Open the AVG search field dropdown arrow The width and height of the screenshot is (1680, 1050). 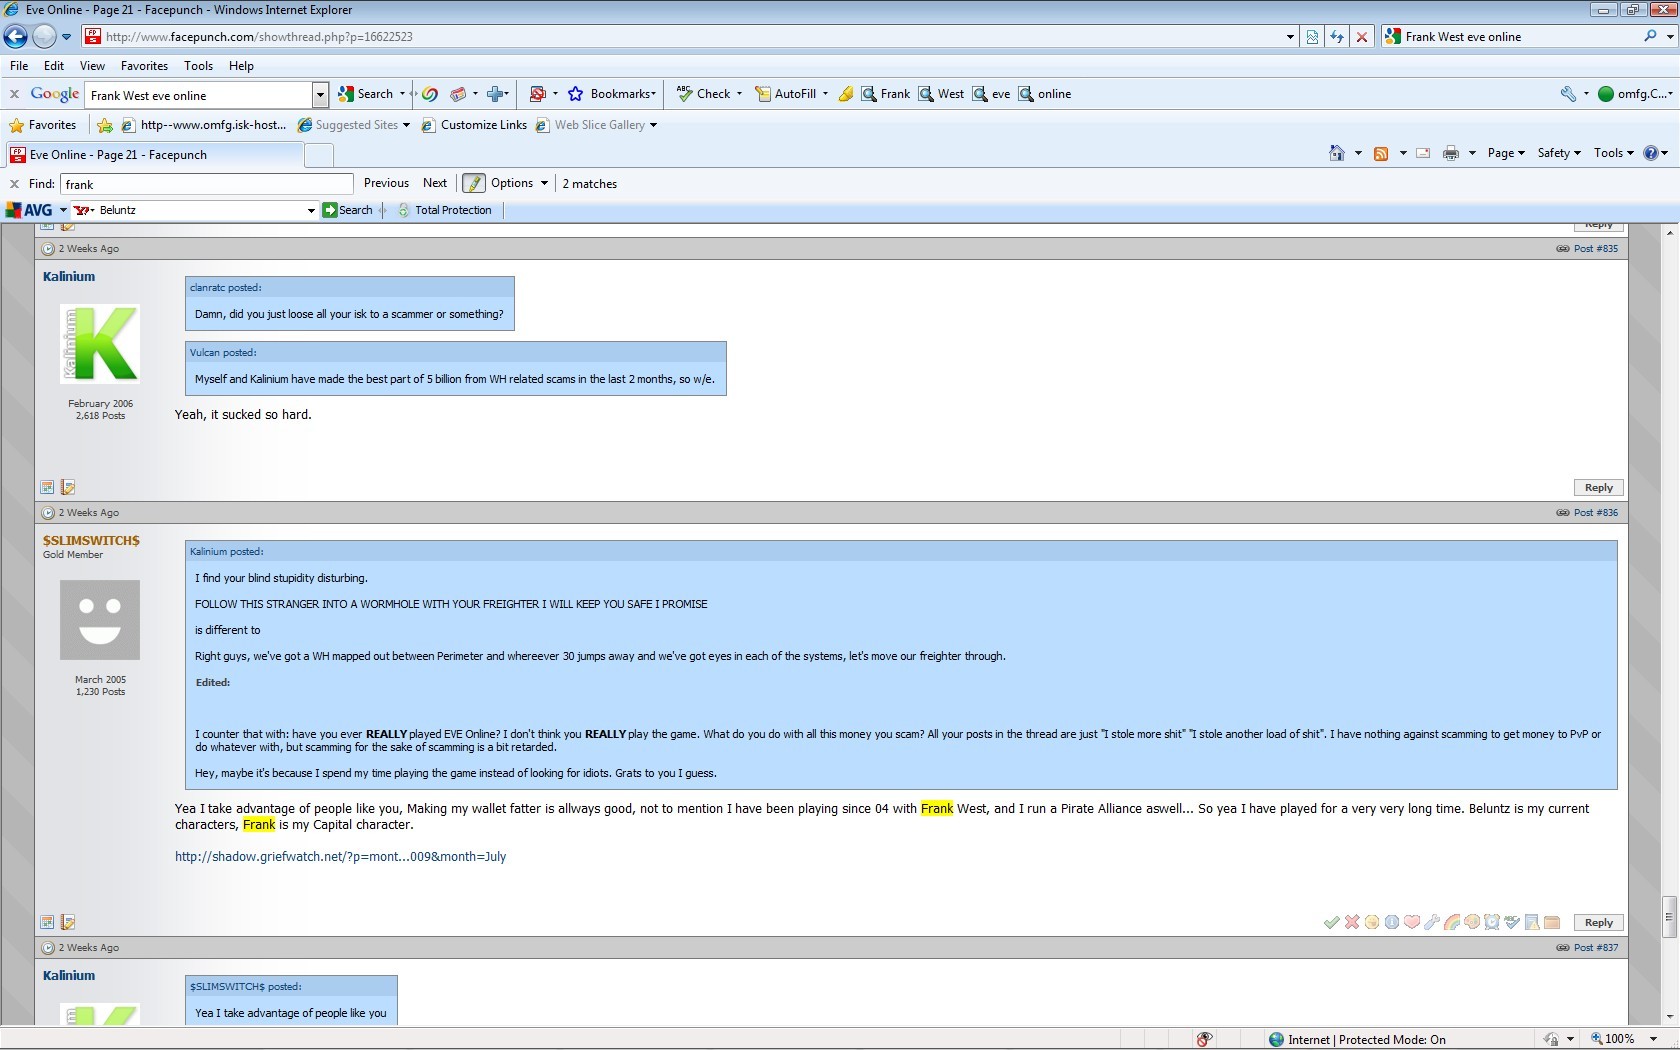tap(311, 210)
